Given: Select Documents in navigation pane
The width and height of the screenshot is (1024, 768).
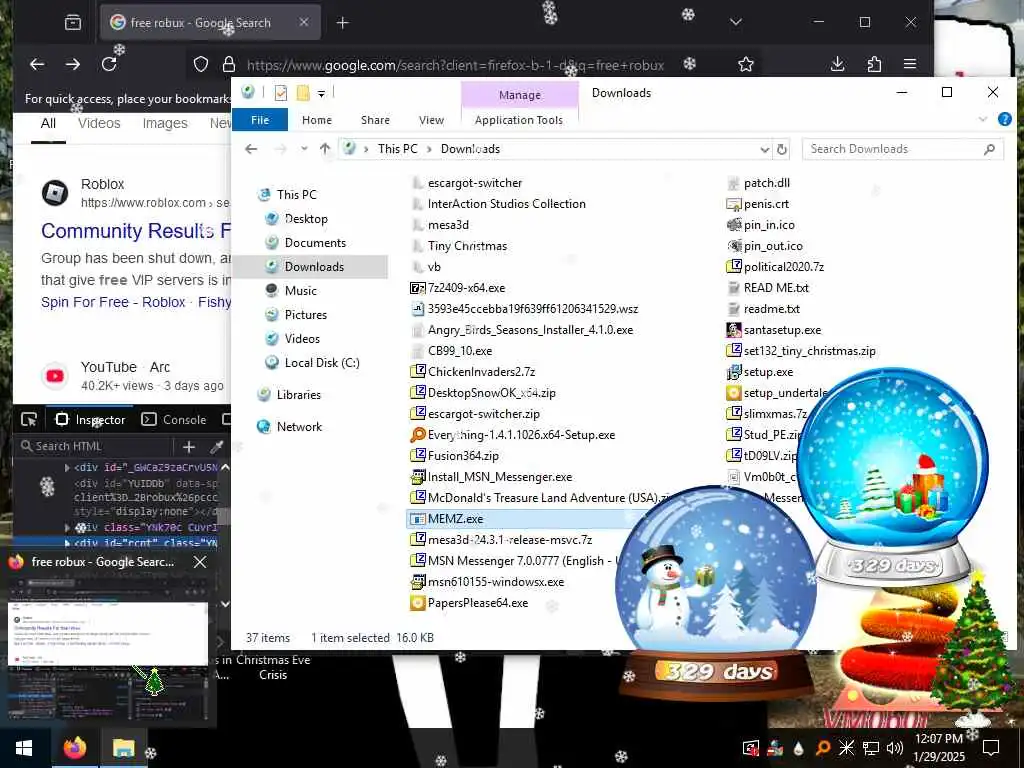Looking at the screenshot, I should coord(315,243).
